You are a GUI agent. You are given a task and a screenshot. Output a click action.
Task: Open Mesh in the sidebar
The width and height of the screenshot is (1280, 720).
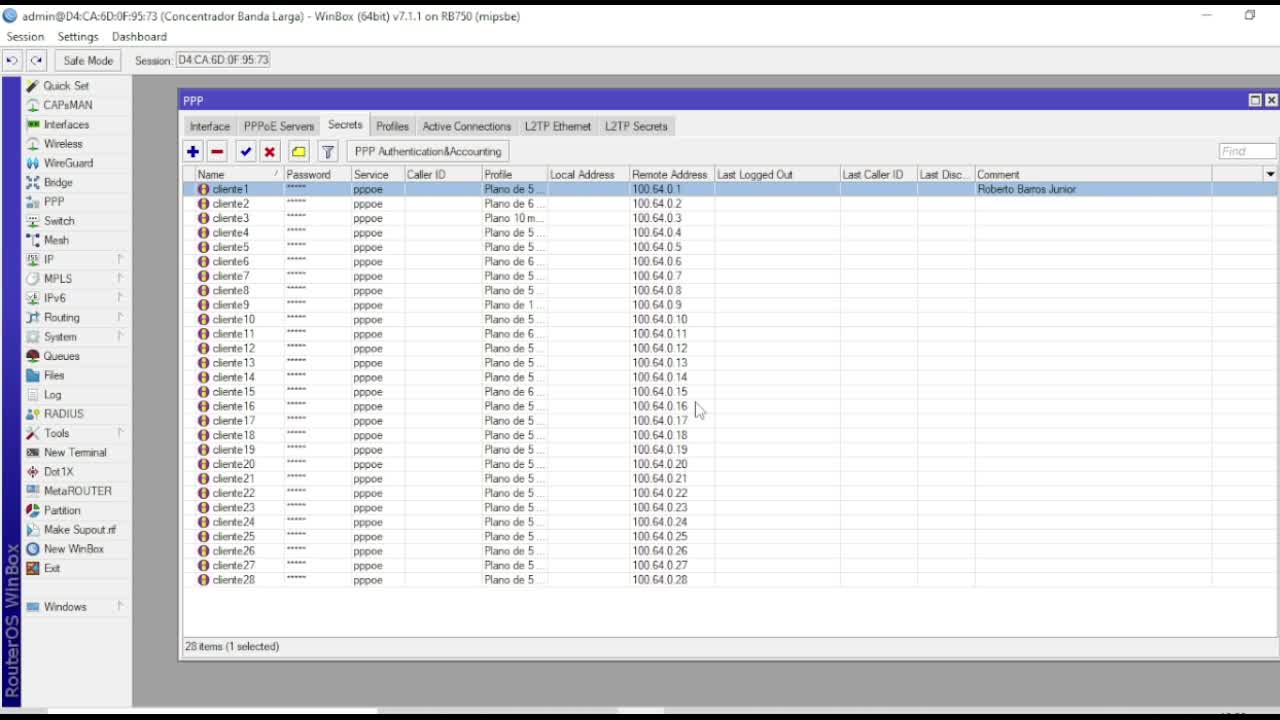click(56, 240)
